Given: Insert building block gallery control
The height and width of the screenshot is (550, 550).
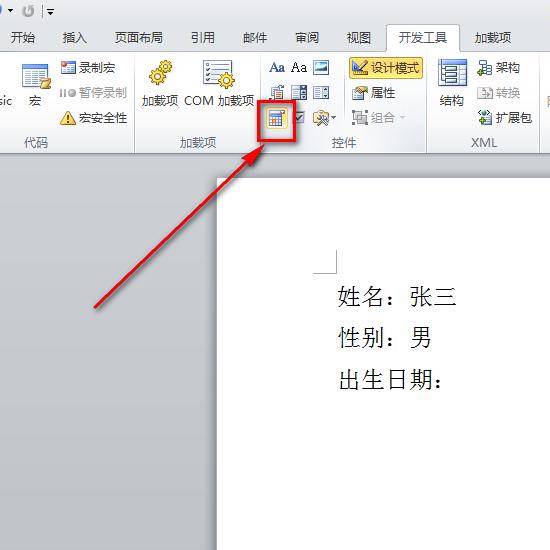Looking at the screenshot, I should click(277, 93).
